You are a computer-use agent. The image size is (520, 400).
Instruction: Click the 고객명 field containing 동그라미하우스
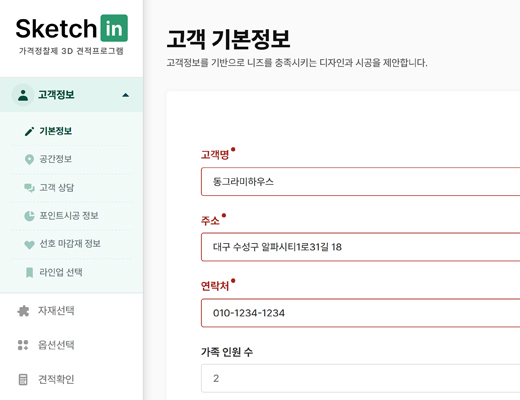coord(361,182)
